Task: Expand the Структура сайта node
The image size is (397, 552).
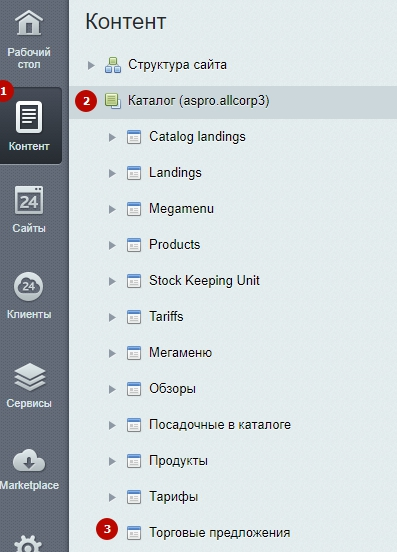Action: pos(91,65)
